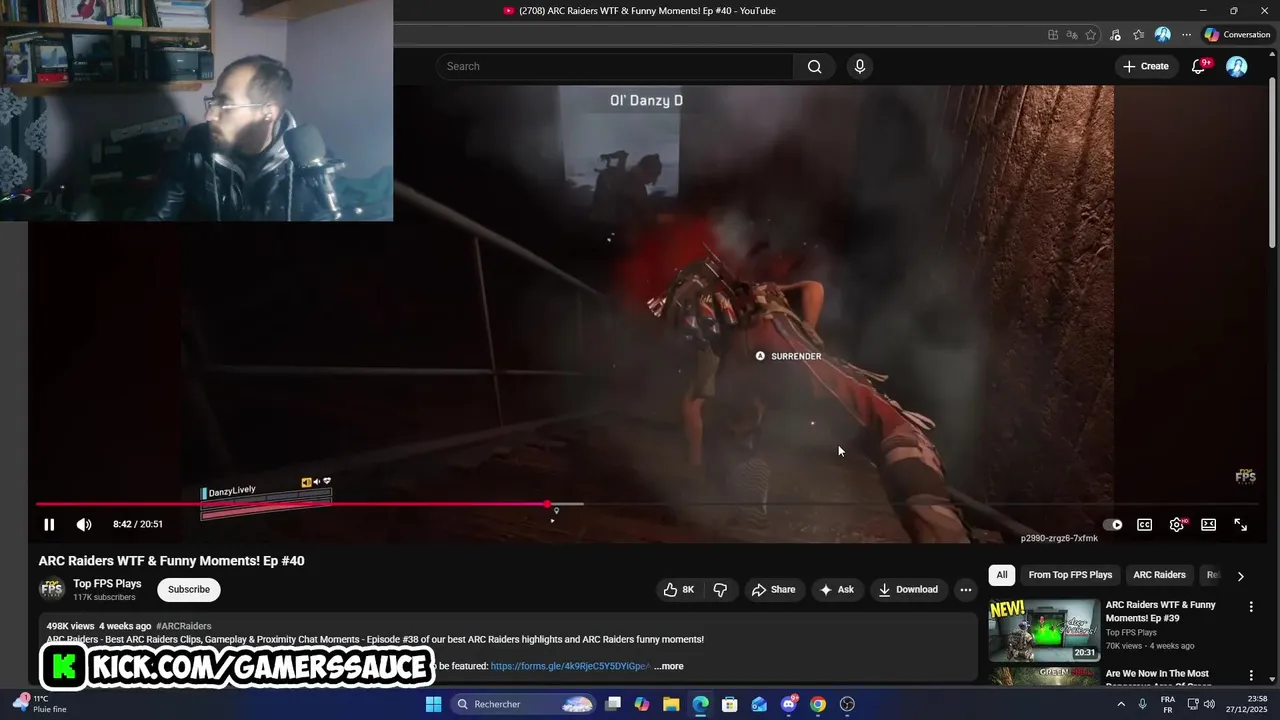
Task: Open the Windows Start menu
Action: pyautogui.click(x=433, y=704)
